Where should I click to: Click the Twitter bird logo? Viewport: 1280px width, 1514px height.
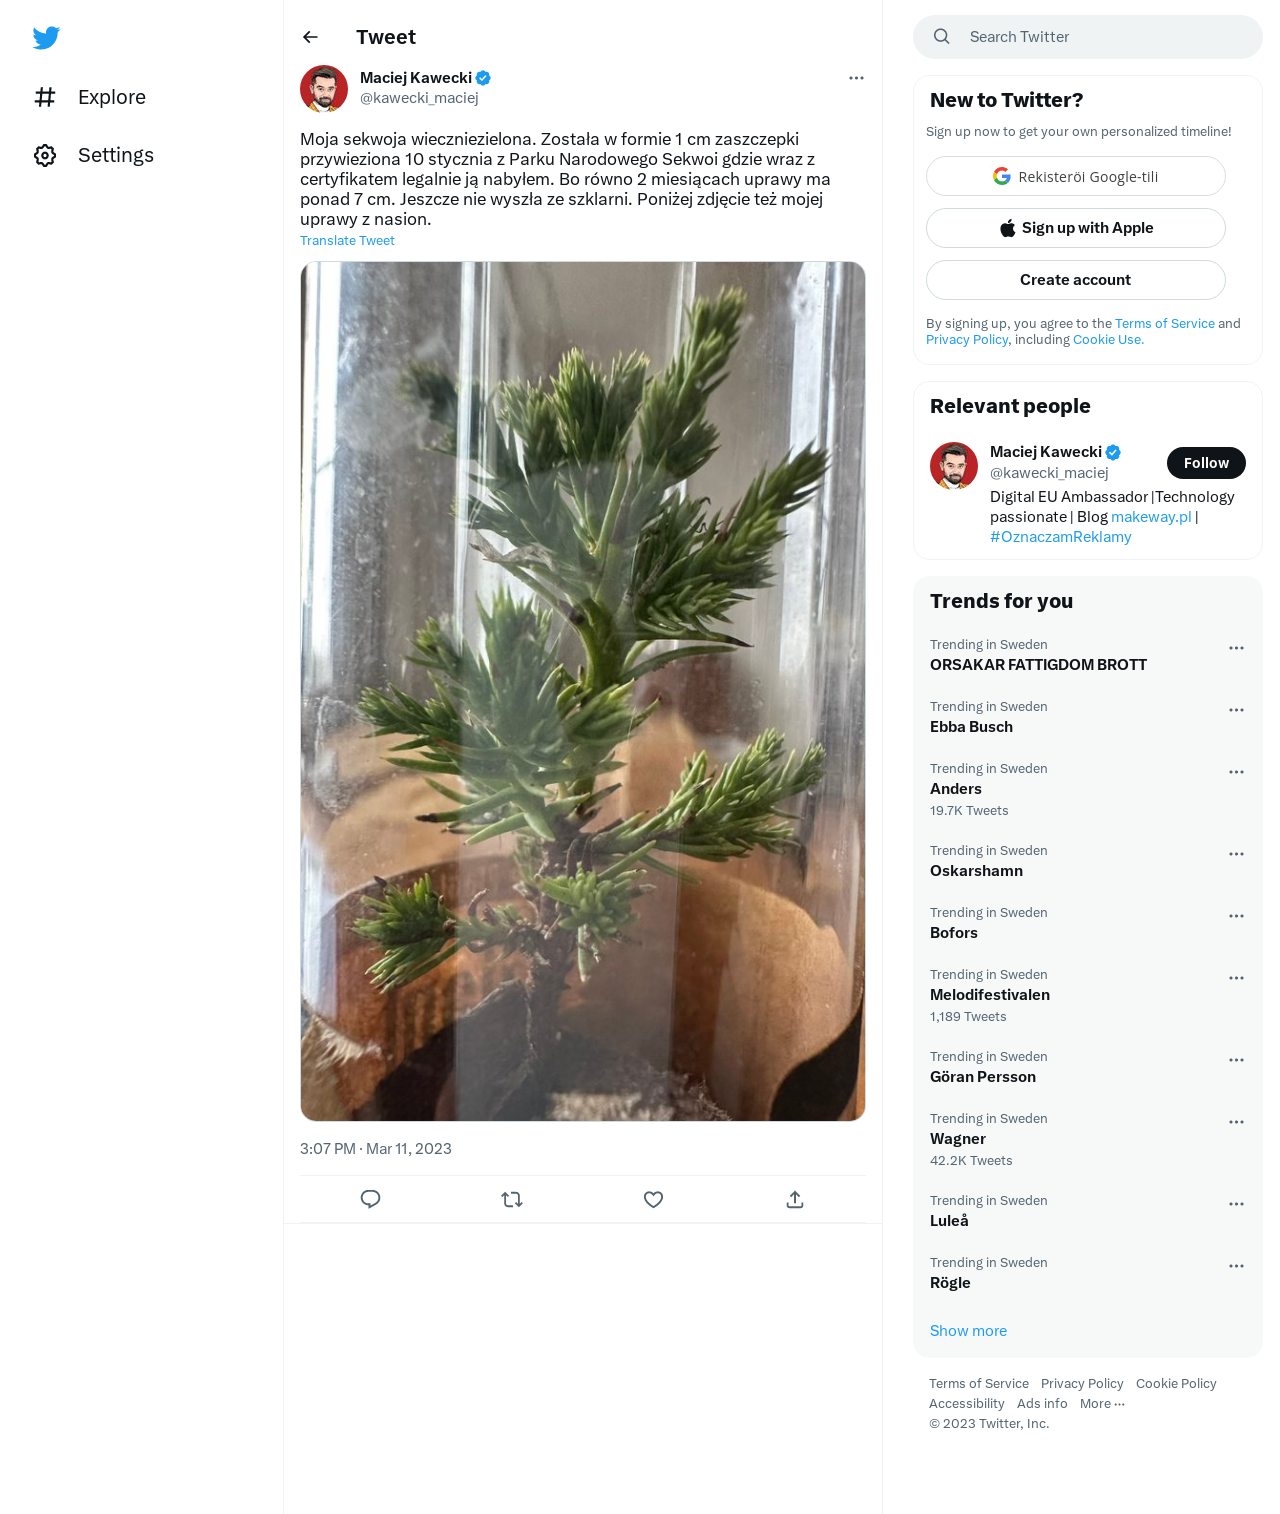pyautogui.click(x=46, y=38)
